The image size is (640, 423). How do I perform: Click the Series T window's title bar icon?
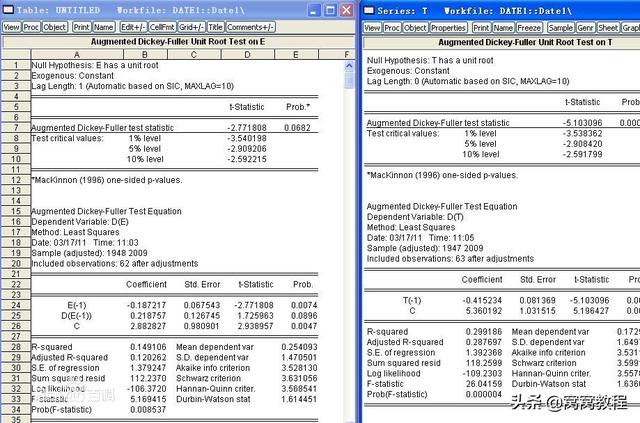370,9
